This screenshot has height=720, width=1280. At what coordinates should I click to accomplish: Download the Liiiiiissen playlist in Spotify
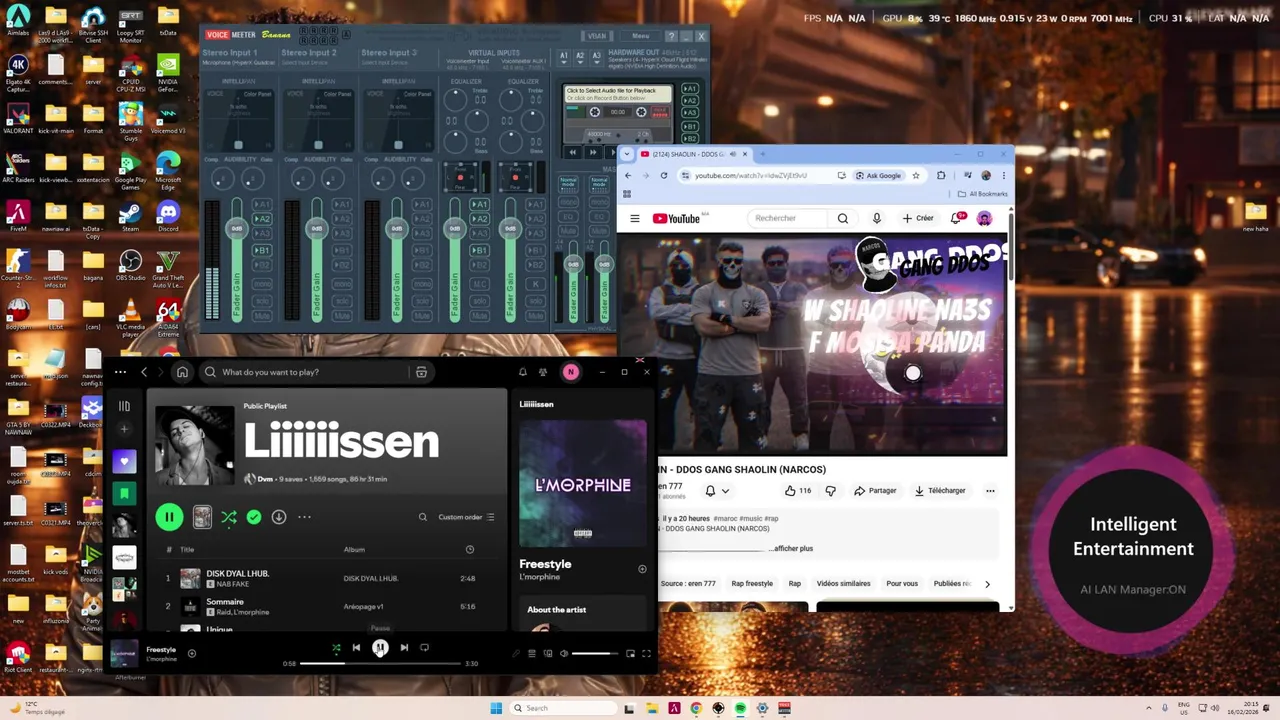tap(279, 517)
